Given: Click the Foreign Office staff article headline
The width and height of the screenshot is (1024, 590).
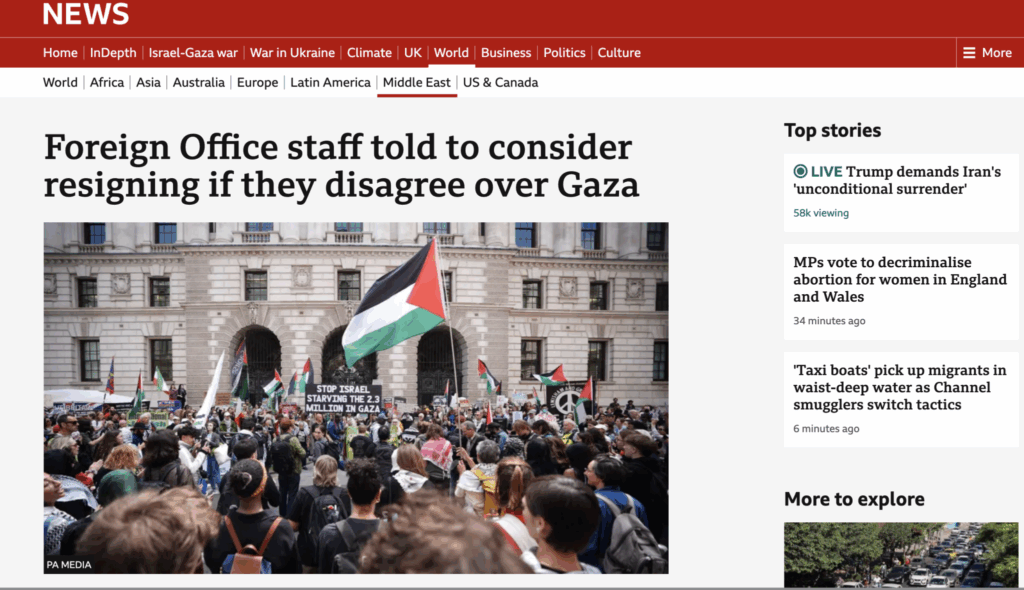Looking at the screenshot, I should (341, 166).
